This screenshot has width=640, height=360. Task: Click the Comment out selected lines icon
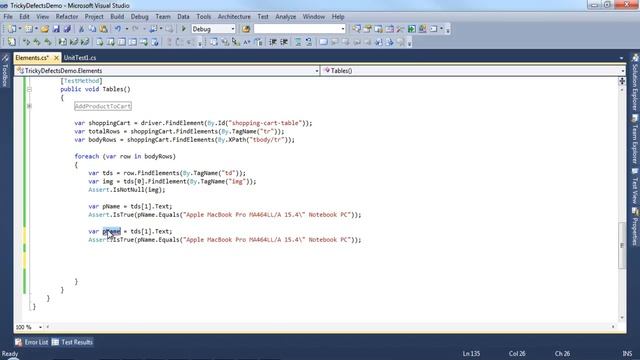pyautogui.click(x=298, y=42)
